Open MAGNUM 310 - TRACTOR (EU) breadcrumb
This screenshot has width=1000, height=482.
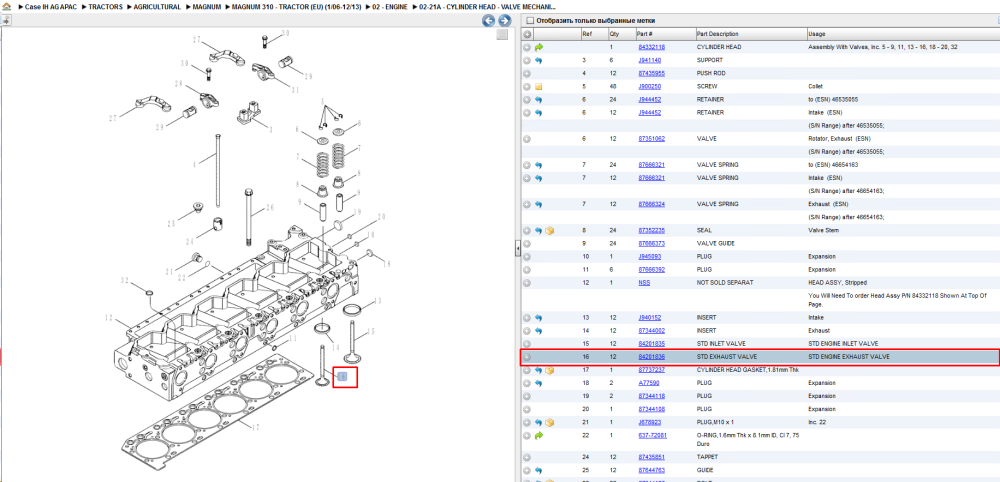(x=298, y=6)
